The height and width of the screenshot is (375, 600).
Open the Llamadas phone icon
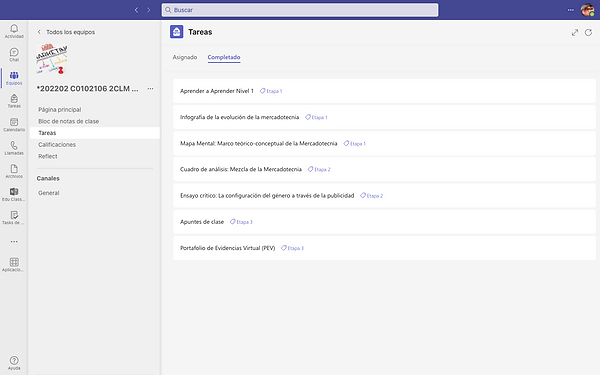coord(14,147)
